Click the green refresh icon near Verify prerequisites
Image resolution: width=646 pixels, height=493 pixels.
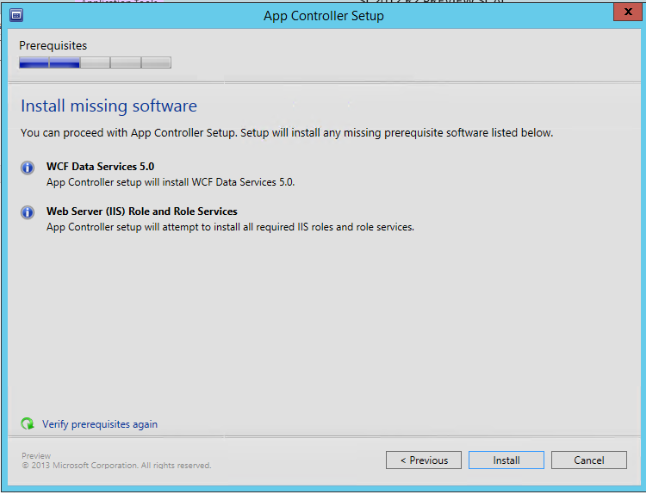pos(28,424)
